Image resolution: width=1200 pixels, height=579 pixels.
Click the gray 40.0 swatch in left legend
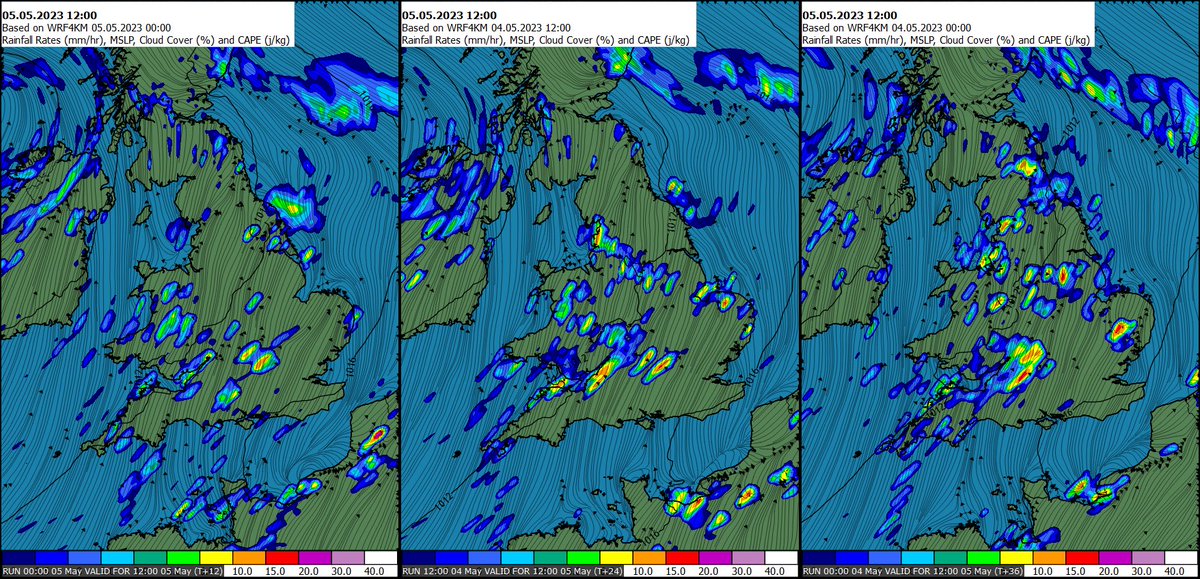pos(350,561)
